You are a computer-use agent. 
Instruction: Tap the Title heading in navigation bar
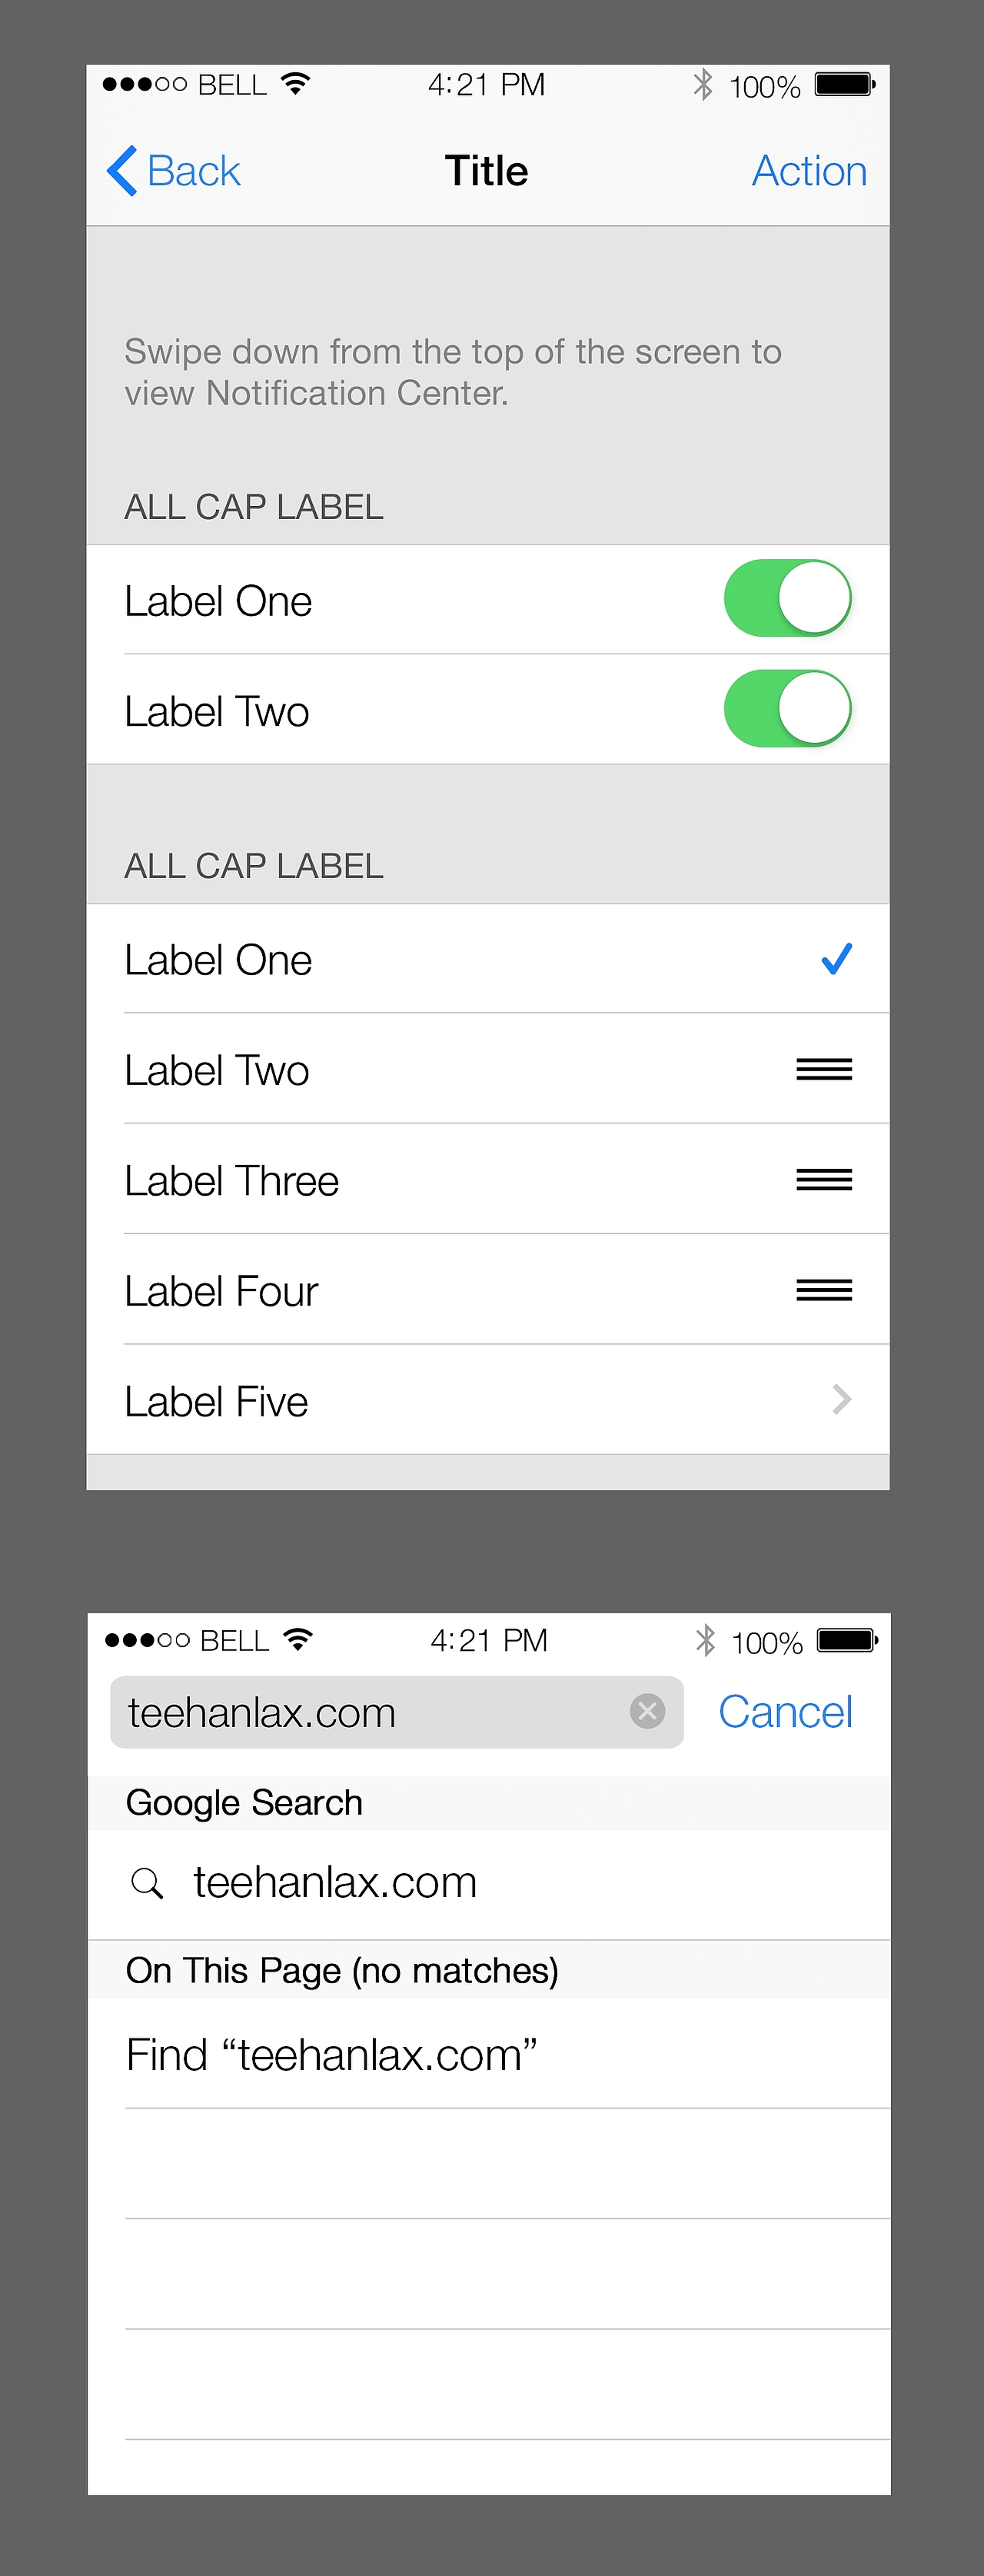pyautogui.click(x=486, y=171)
